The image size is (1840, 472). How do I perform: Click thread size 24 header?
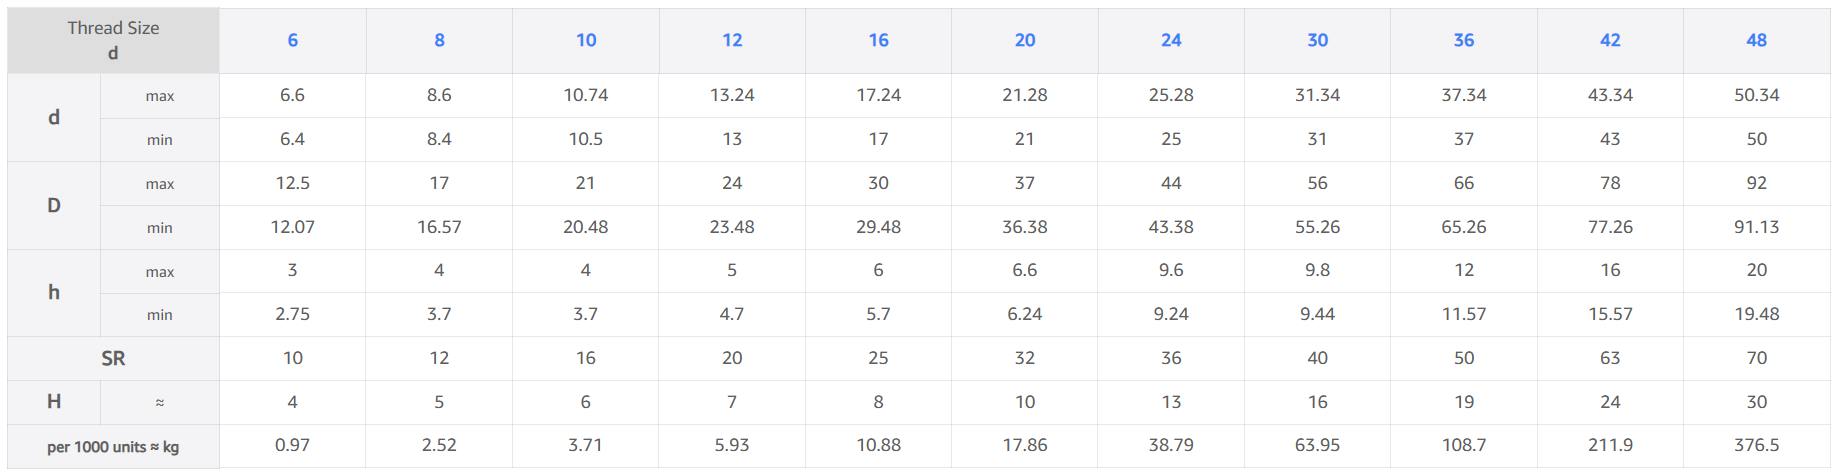tap(1171, 40)
